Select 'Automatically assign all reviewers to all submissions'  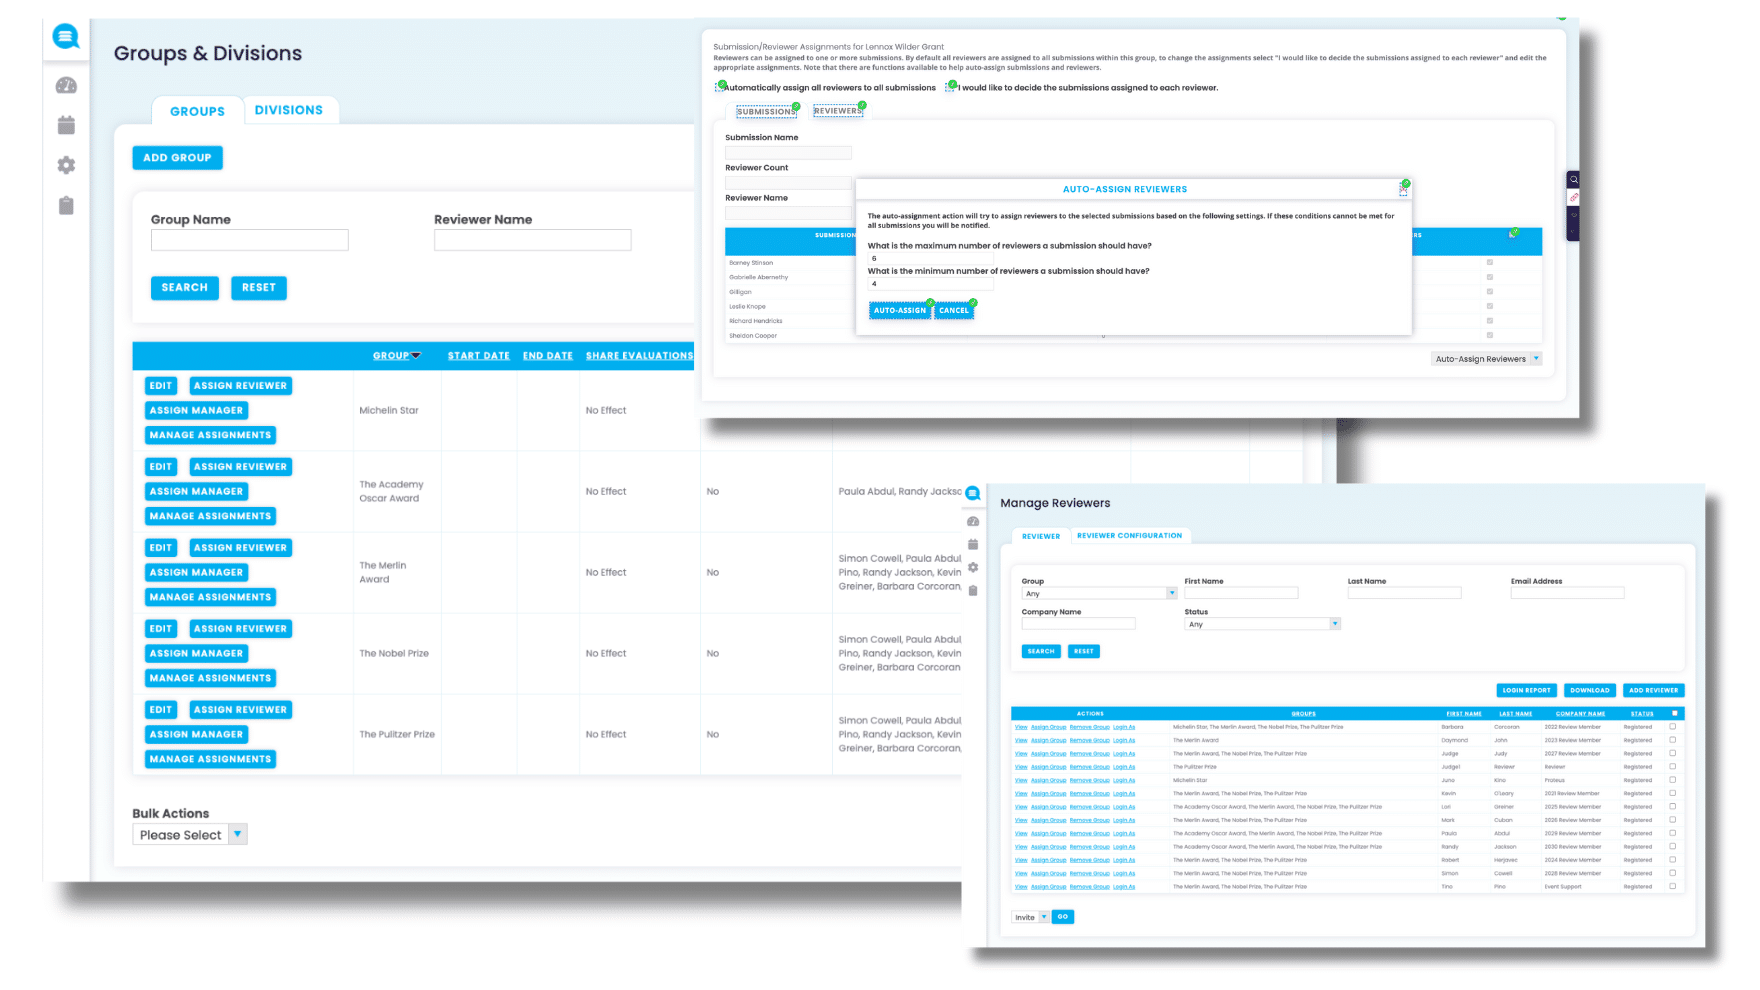[x=720, y=88]
